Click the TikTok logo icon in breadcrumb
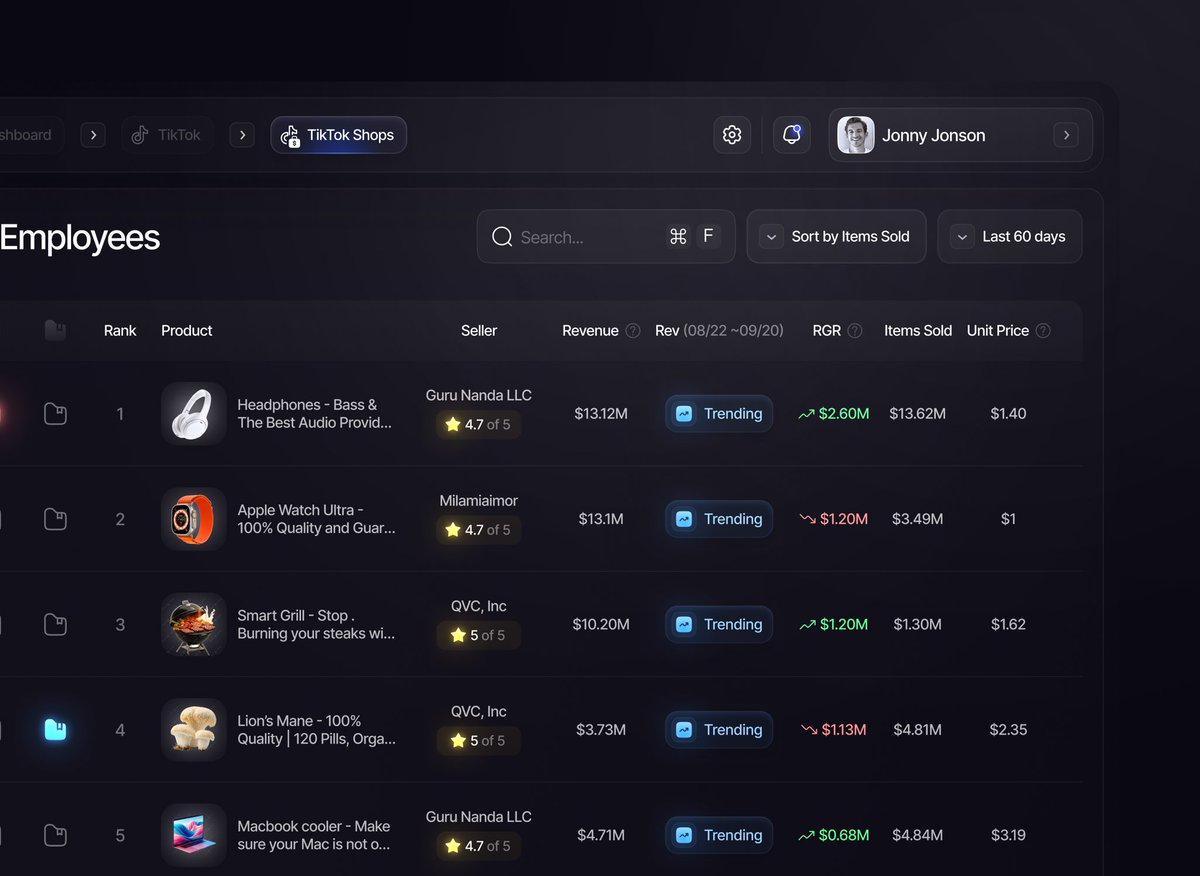The image size is (1200, 876). (x=140, y=135)
